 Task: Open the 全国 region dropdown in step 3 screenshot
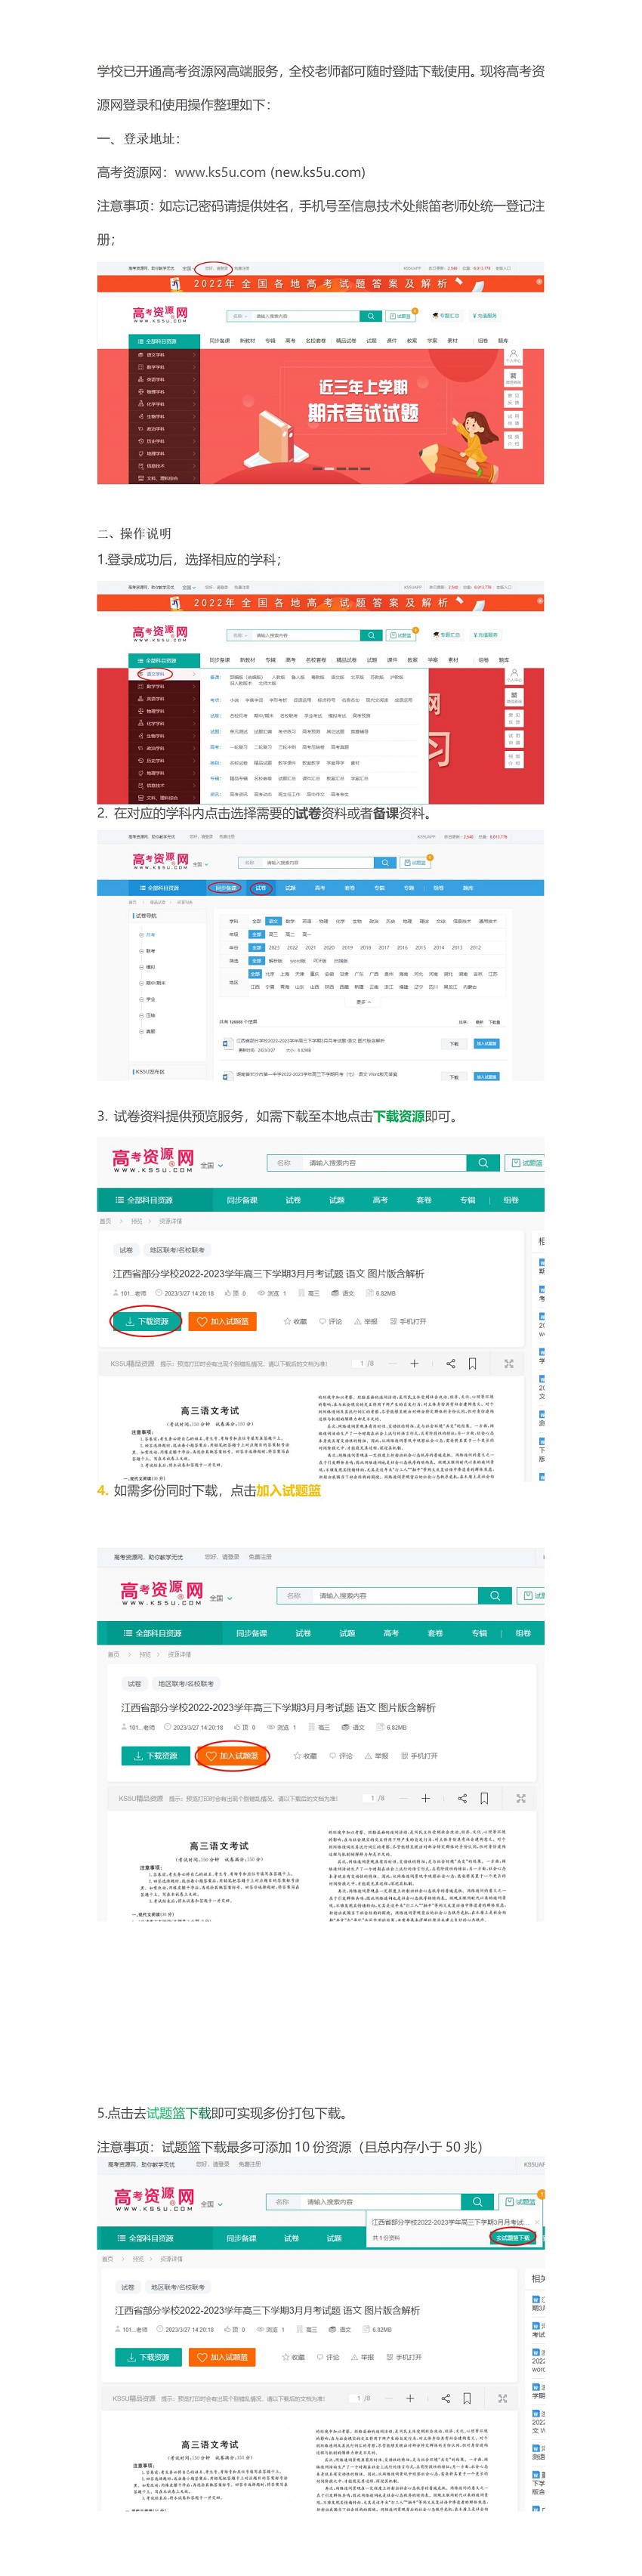[x=212, y=1166]
